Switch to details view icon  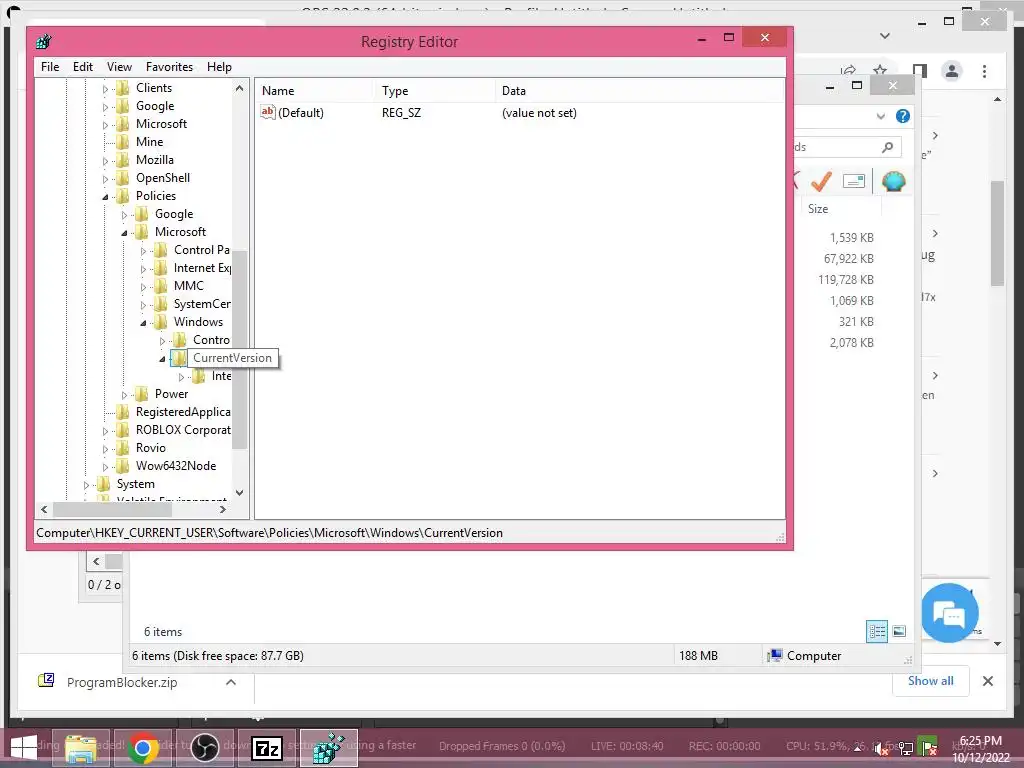(x=876, y=632)
